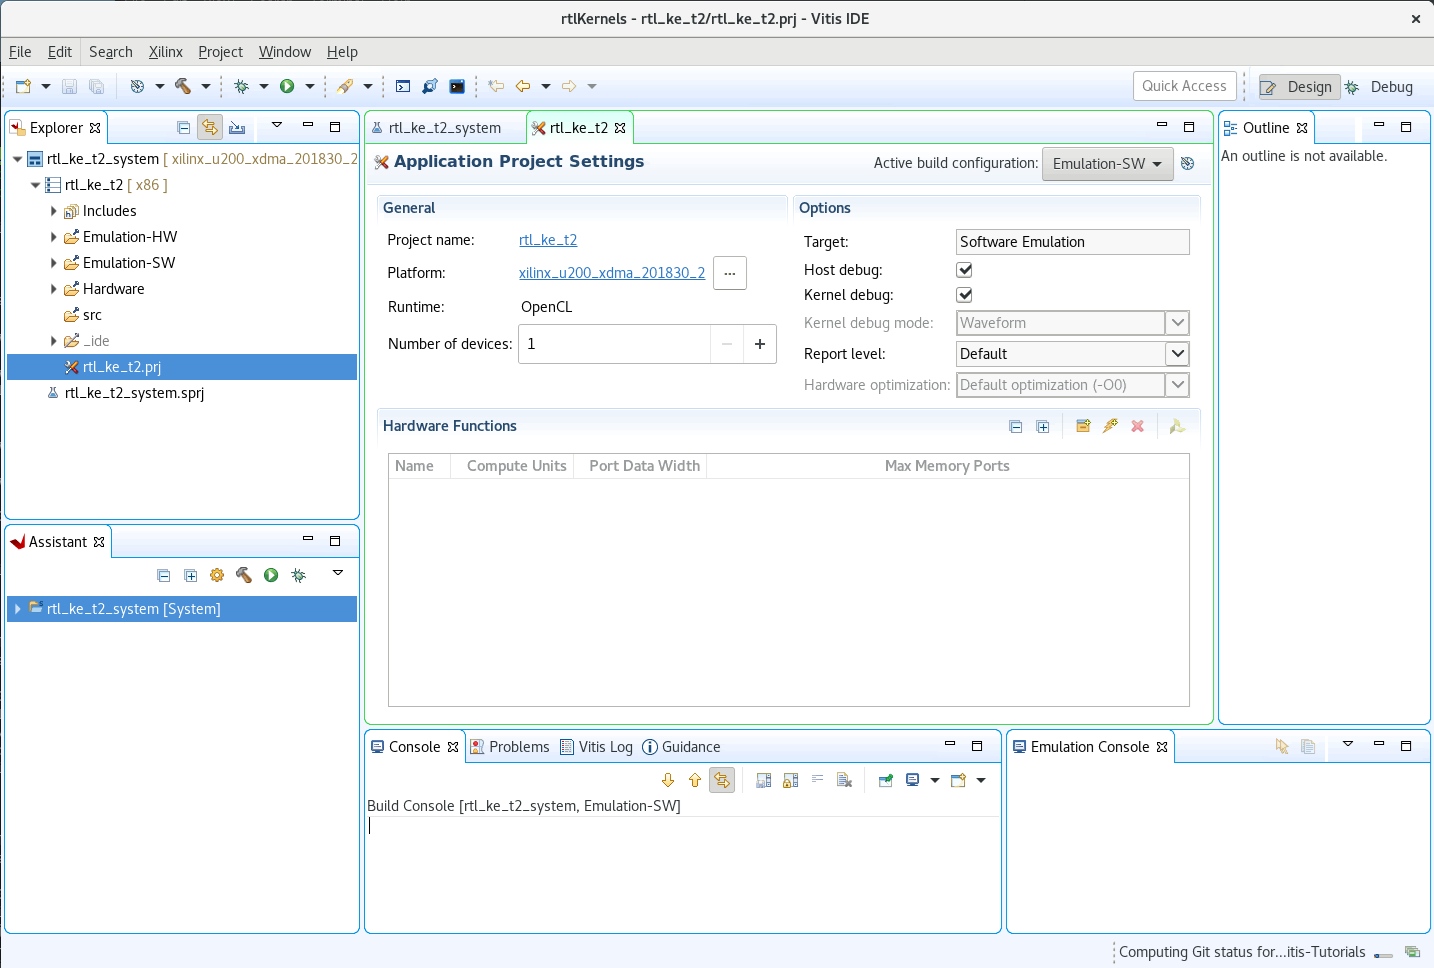The image size is (1434, 968).
Task: Toggle the Host debug checkbox
Action: point(965,270)
